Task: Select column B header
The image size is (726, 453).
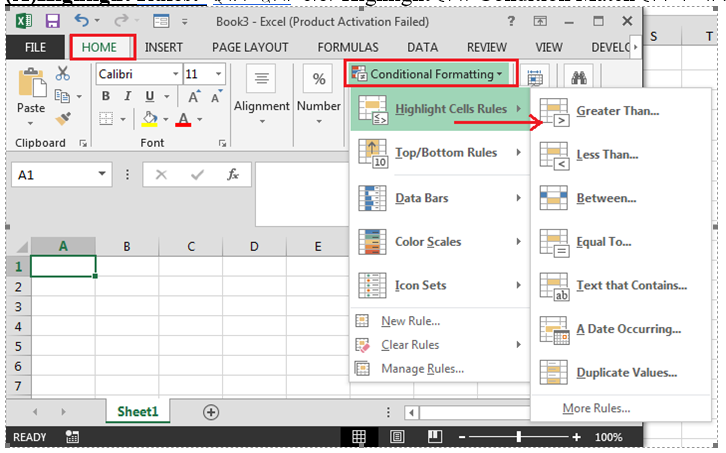Action: pos(126,246)
